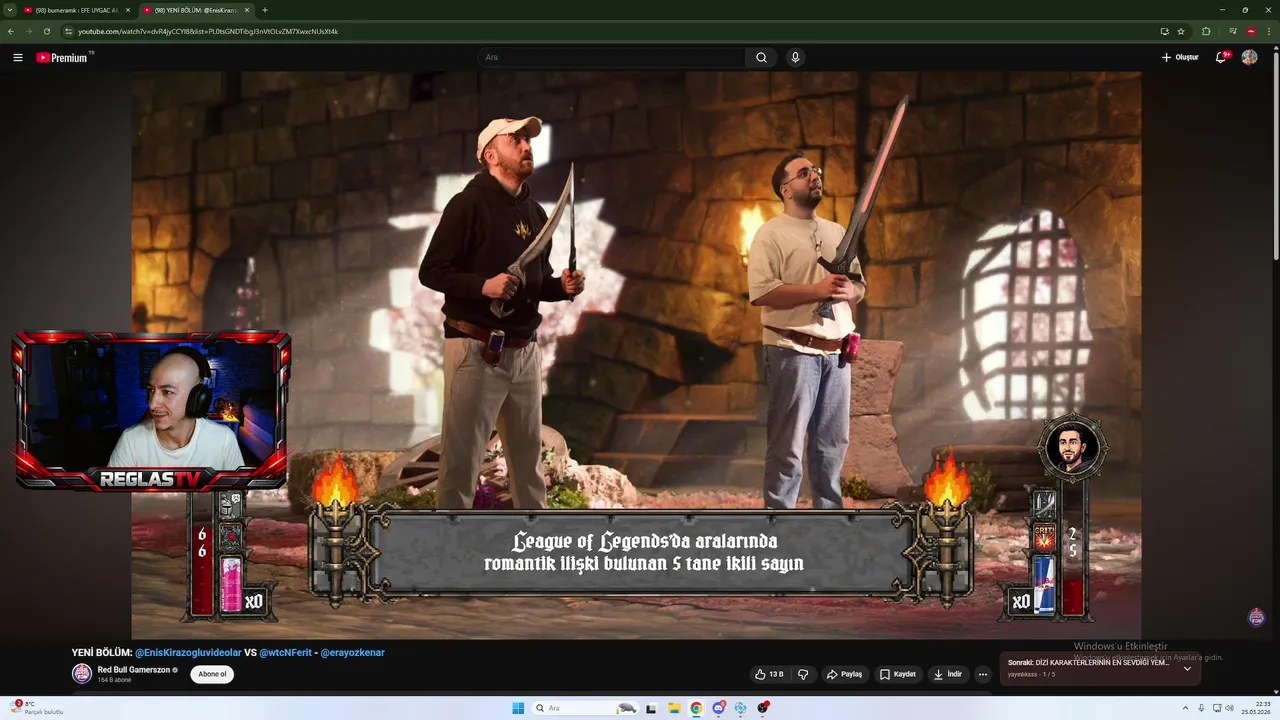Go back with browser back arrow
Viewport: 1280px width, 720px height.
tap(10, 31)
